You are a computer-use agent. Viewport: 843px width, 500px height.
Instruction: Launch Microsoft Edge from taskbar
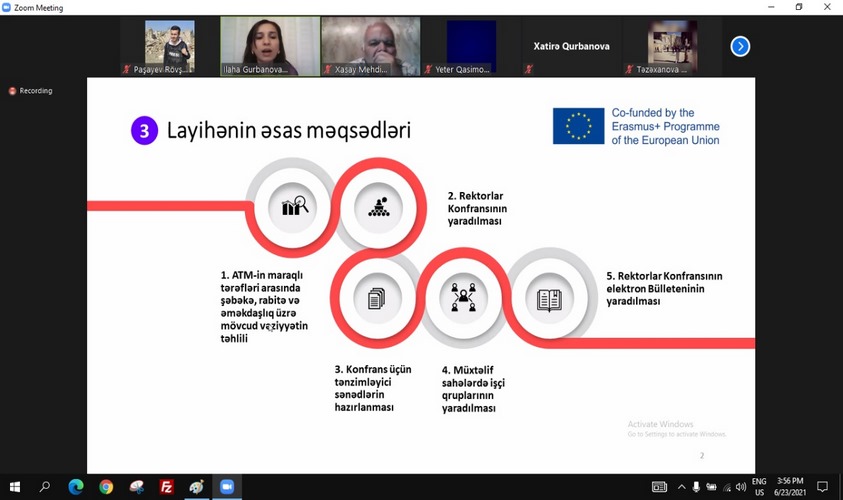click(76, 487)
